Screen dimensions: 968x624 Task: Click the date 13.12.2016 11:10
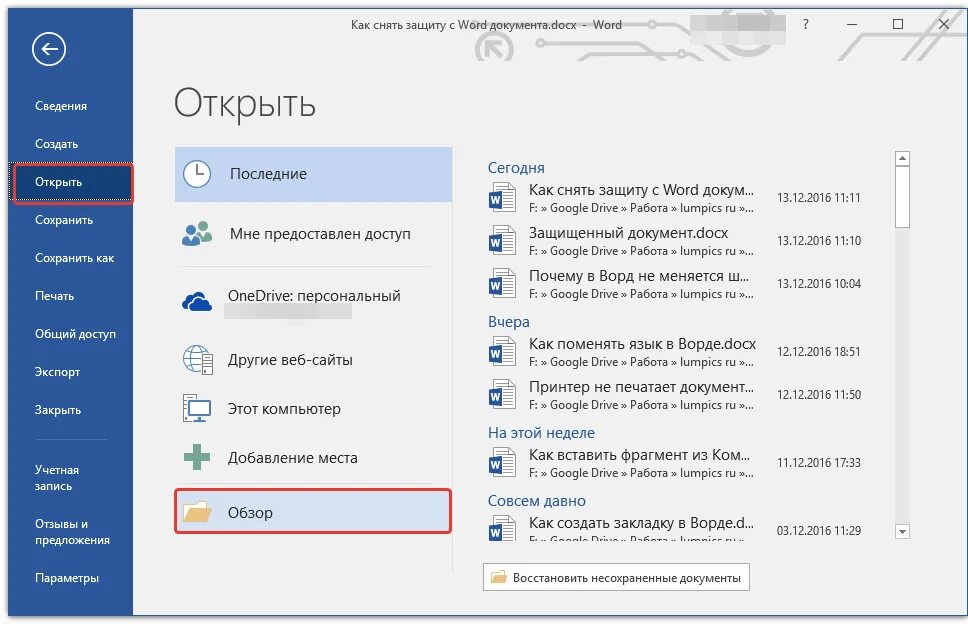point(819,241)
